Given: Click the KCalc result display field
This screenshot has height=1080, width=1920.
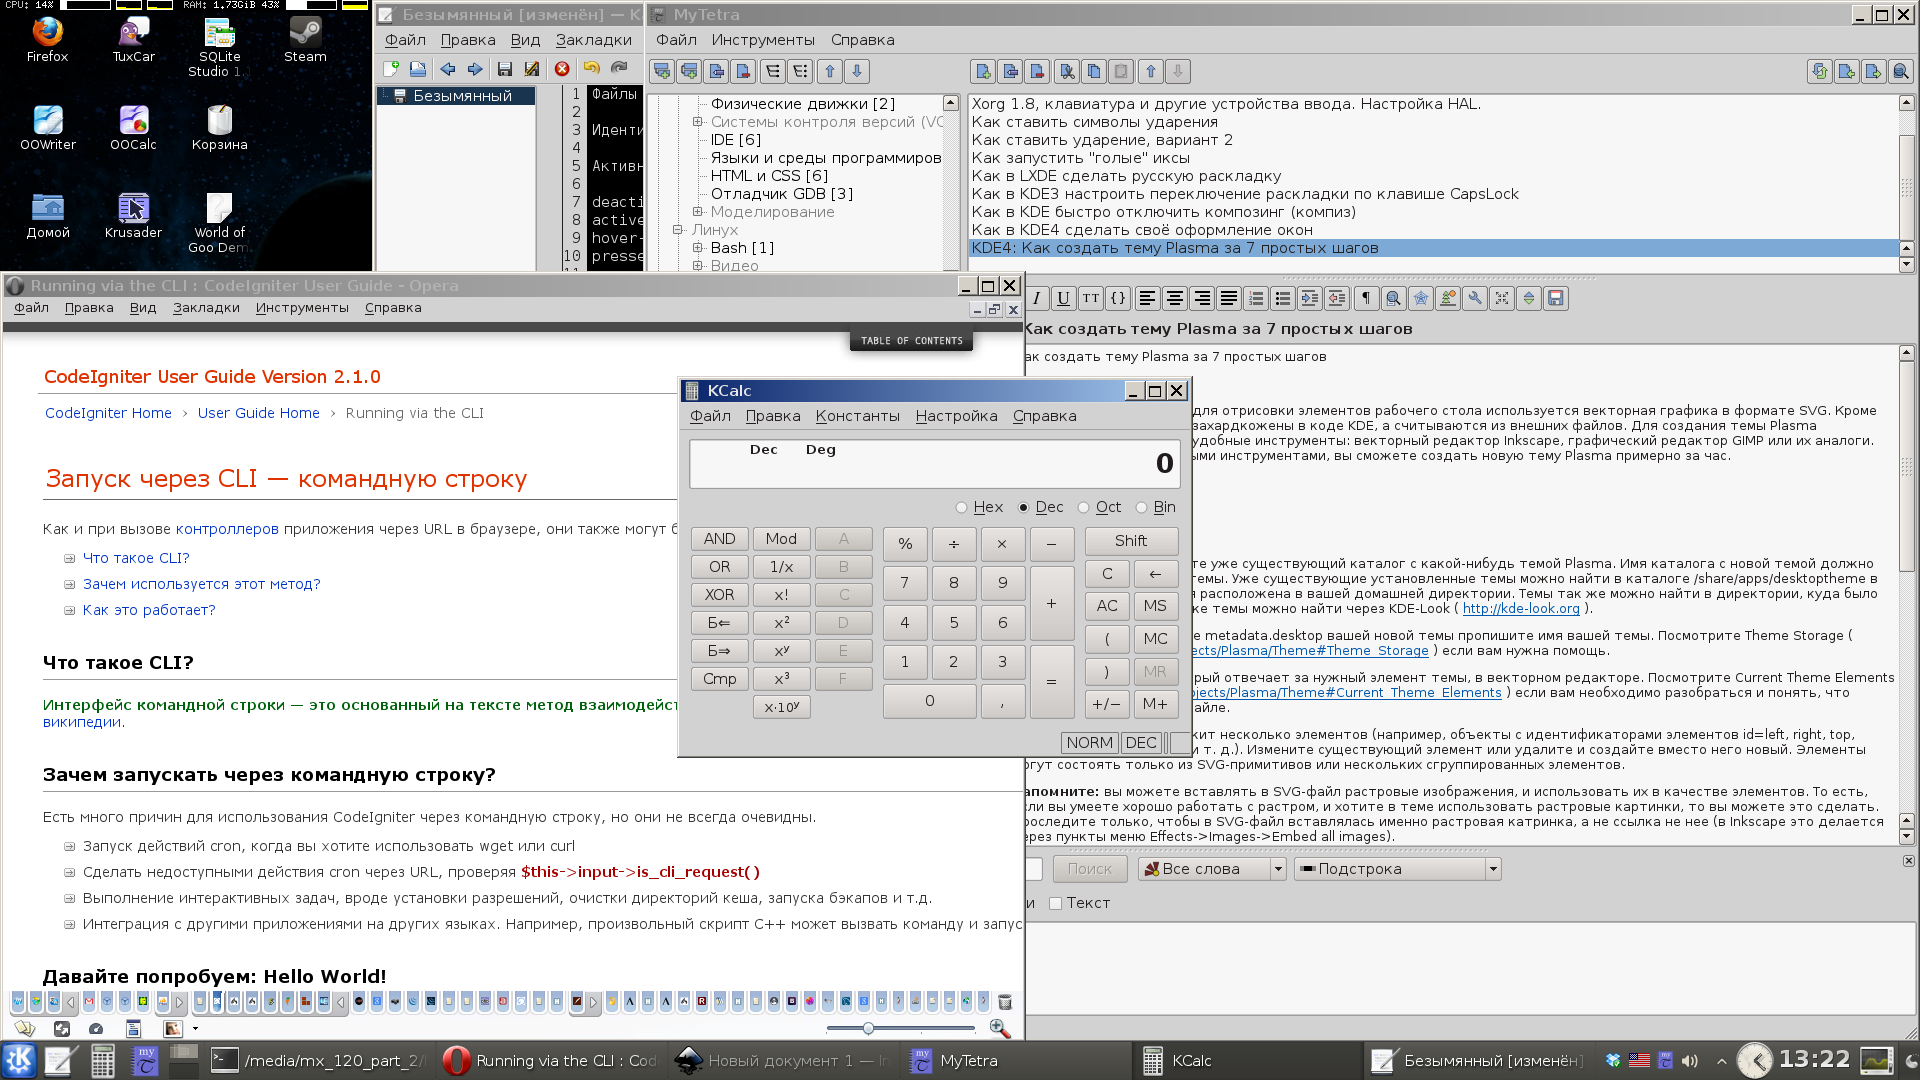Looking at the screenshot, I should coord(934,463).
